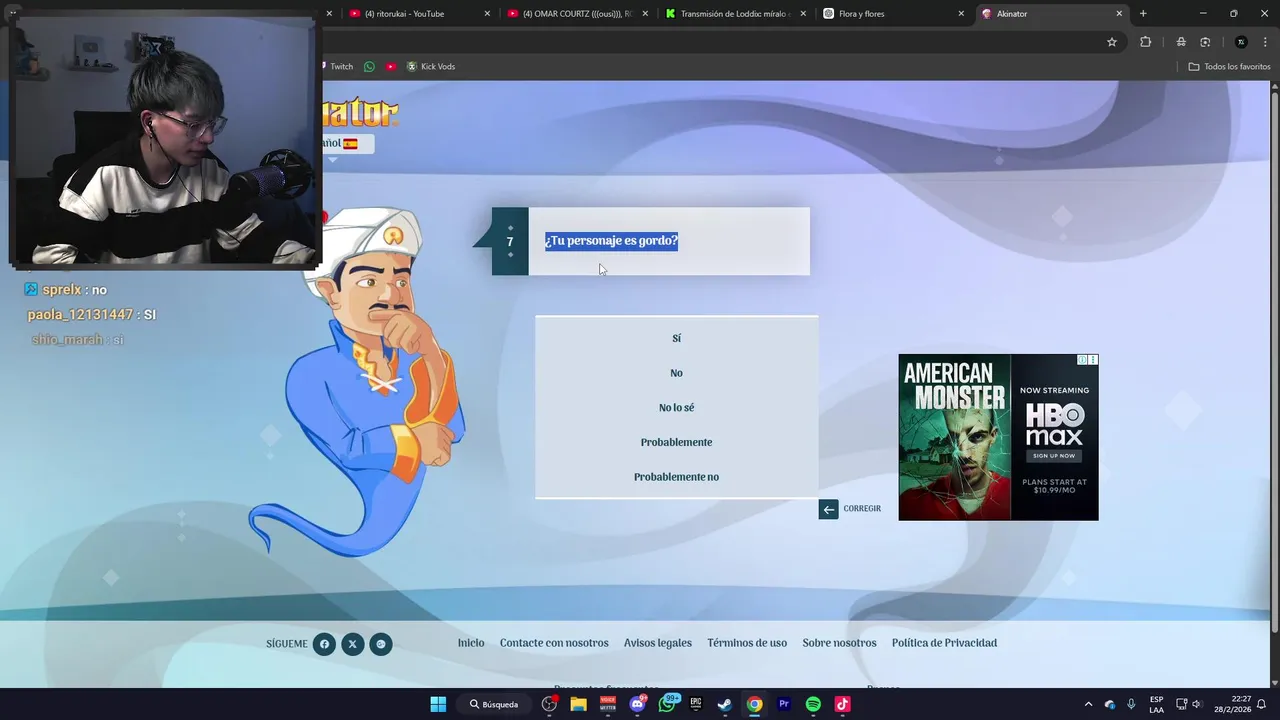Open the Política de Privacidad link
Screen dimensions: 1280x720
[x=944, y=643]
